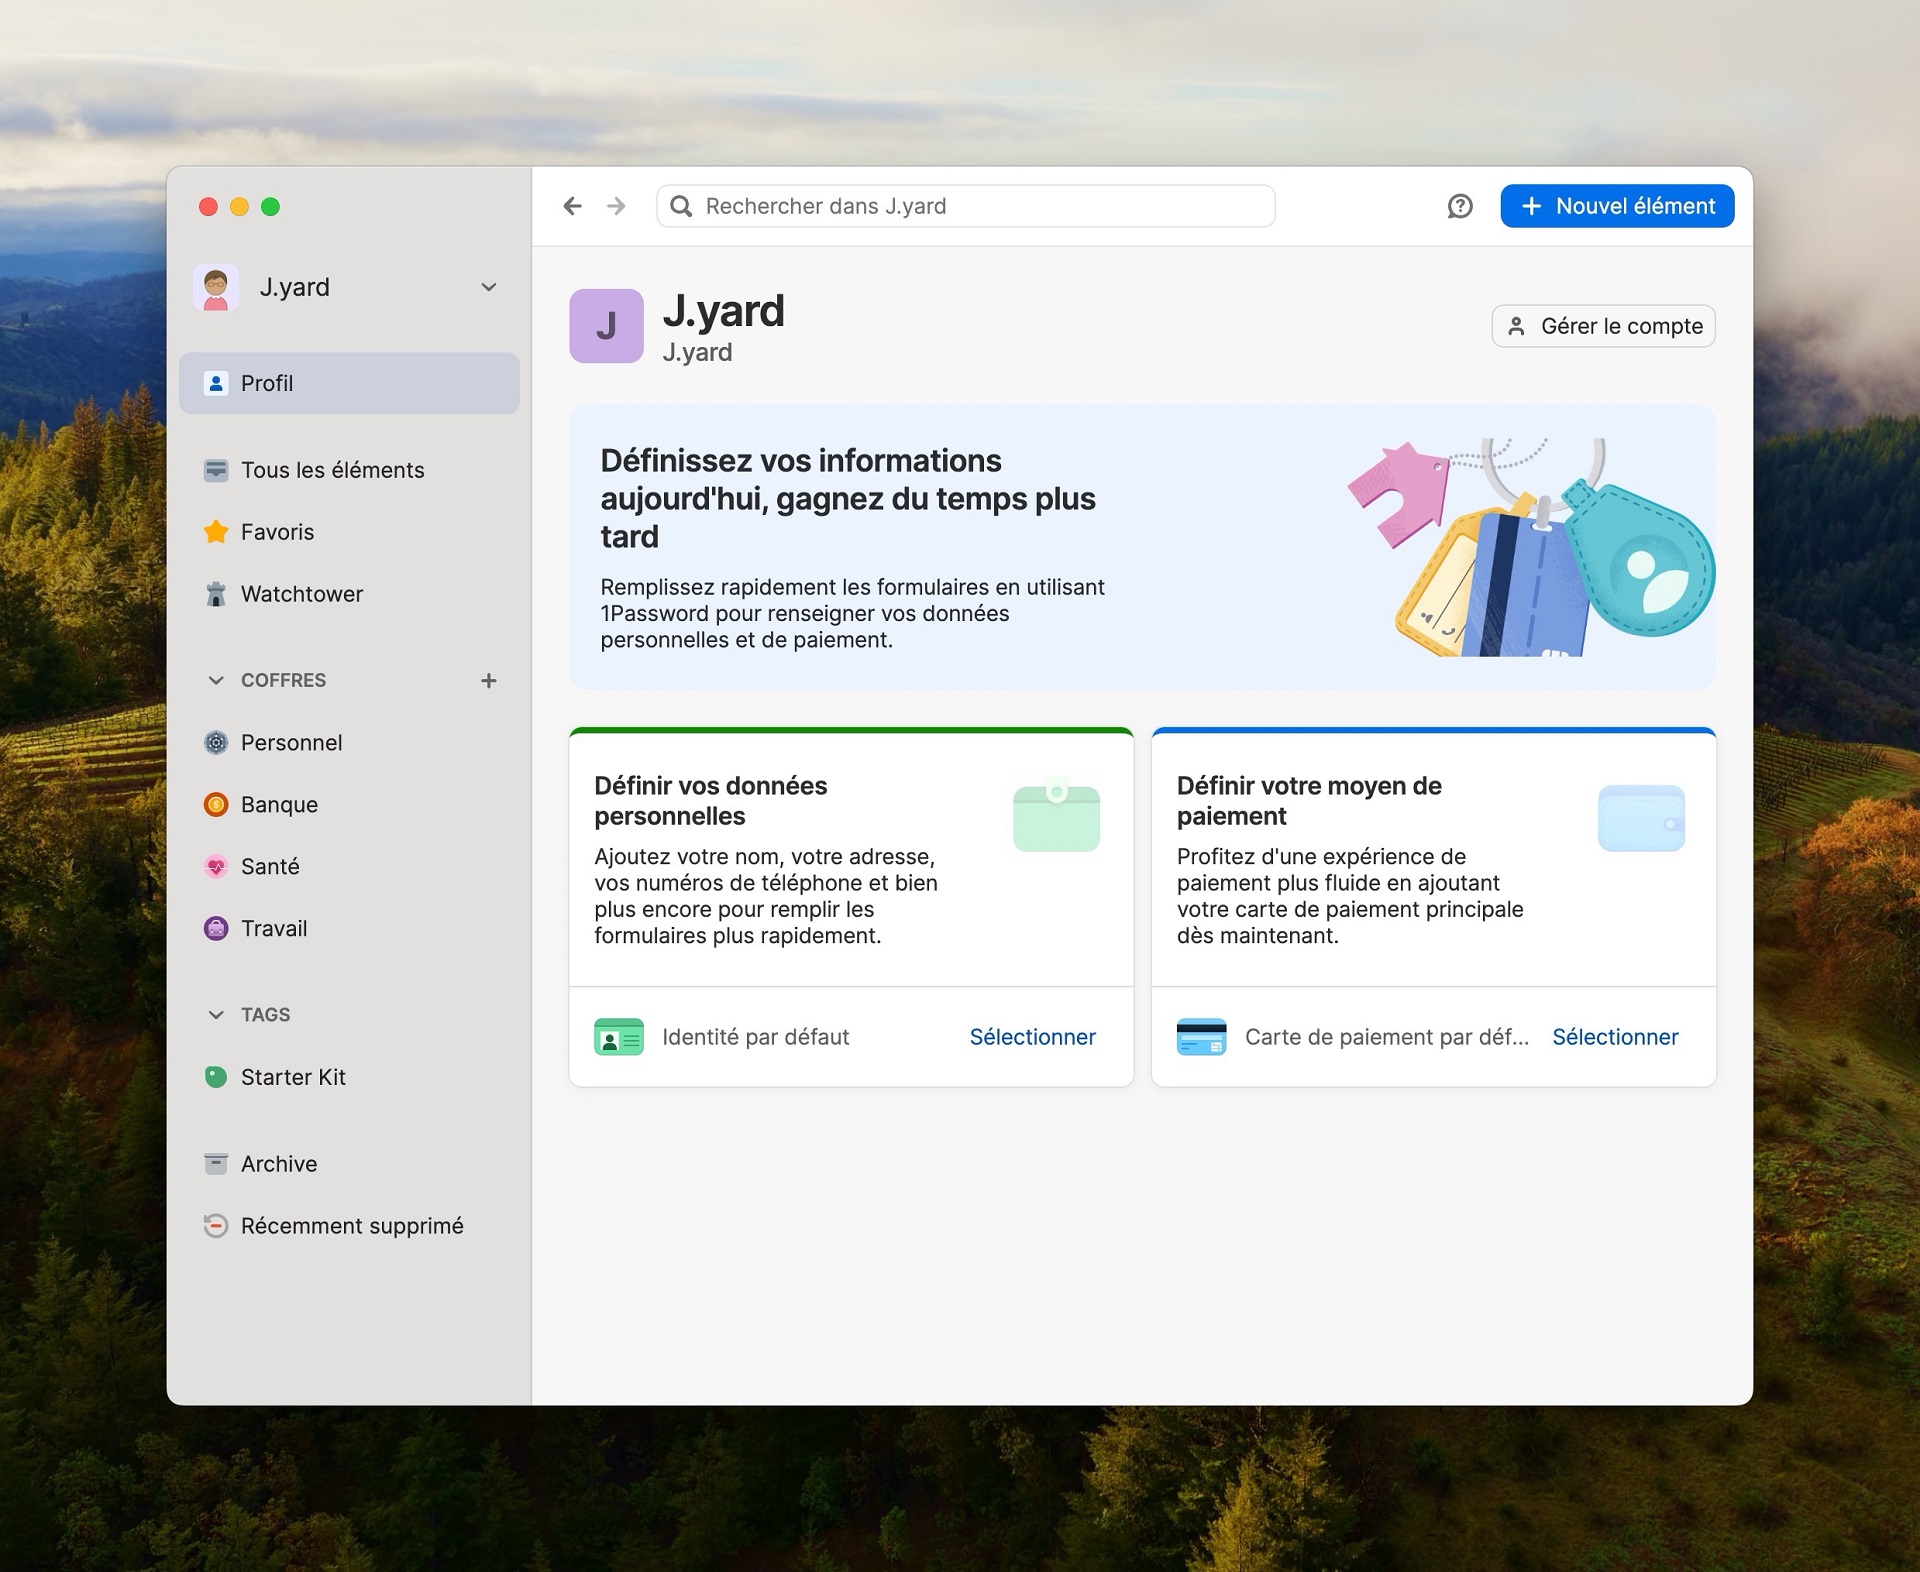The image size is (1920, 1572).
Task: Open the J.yard account switcher chevron
Action: (x=489, y=288)
